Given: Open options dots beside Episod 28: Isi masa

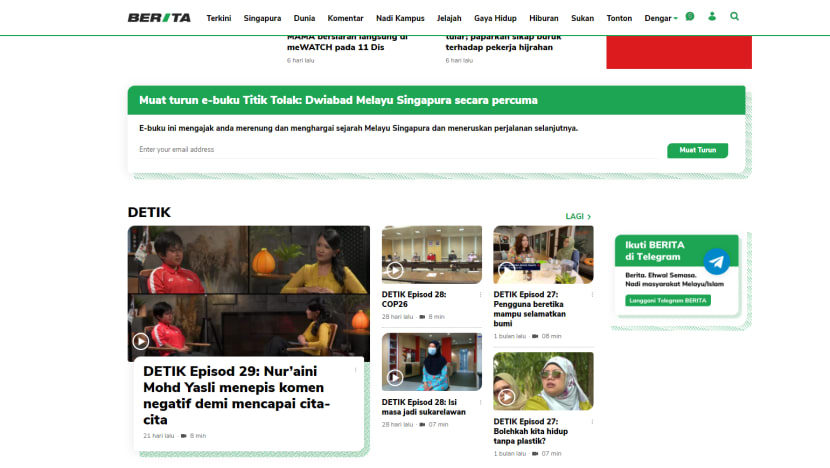Looking at the screenshot, I should click(480, 402).
